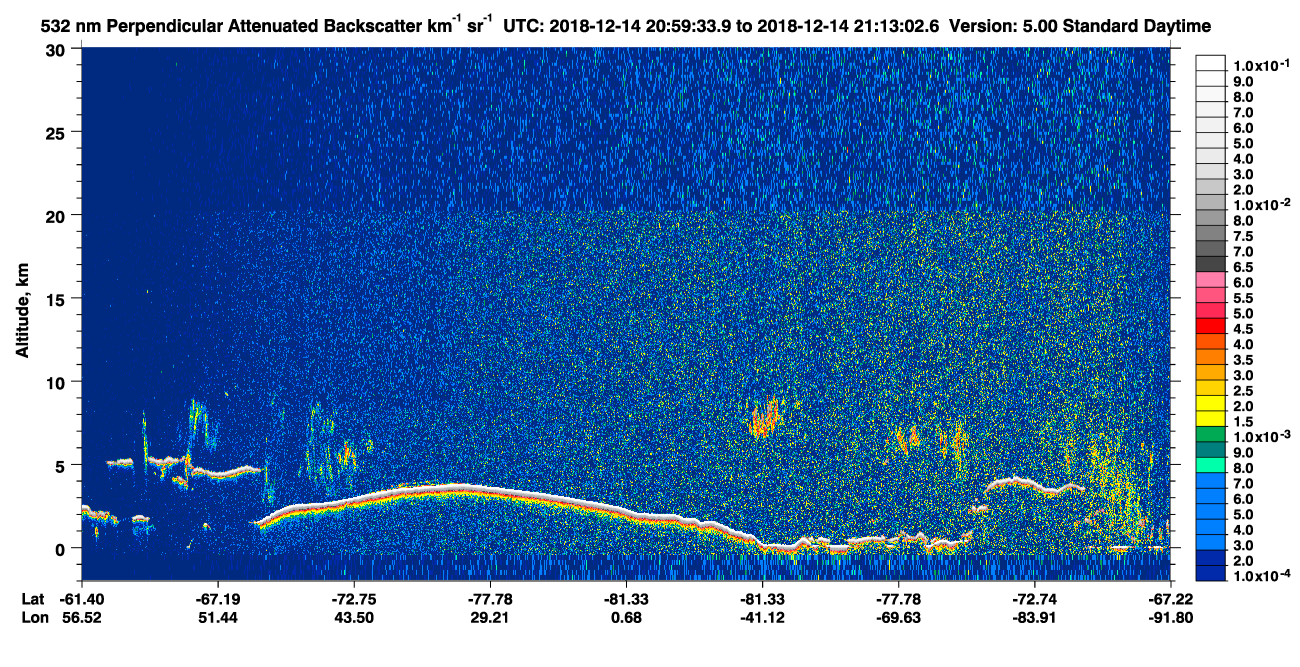Image resolution: width=1300 pixels, height=667 pixels.
Task: Select the gray swatch beside 1.0x10-2
Action: pos(1210,202)
